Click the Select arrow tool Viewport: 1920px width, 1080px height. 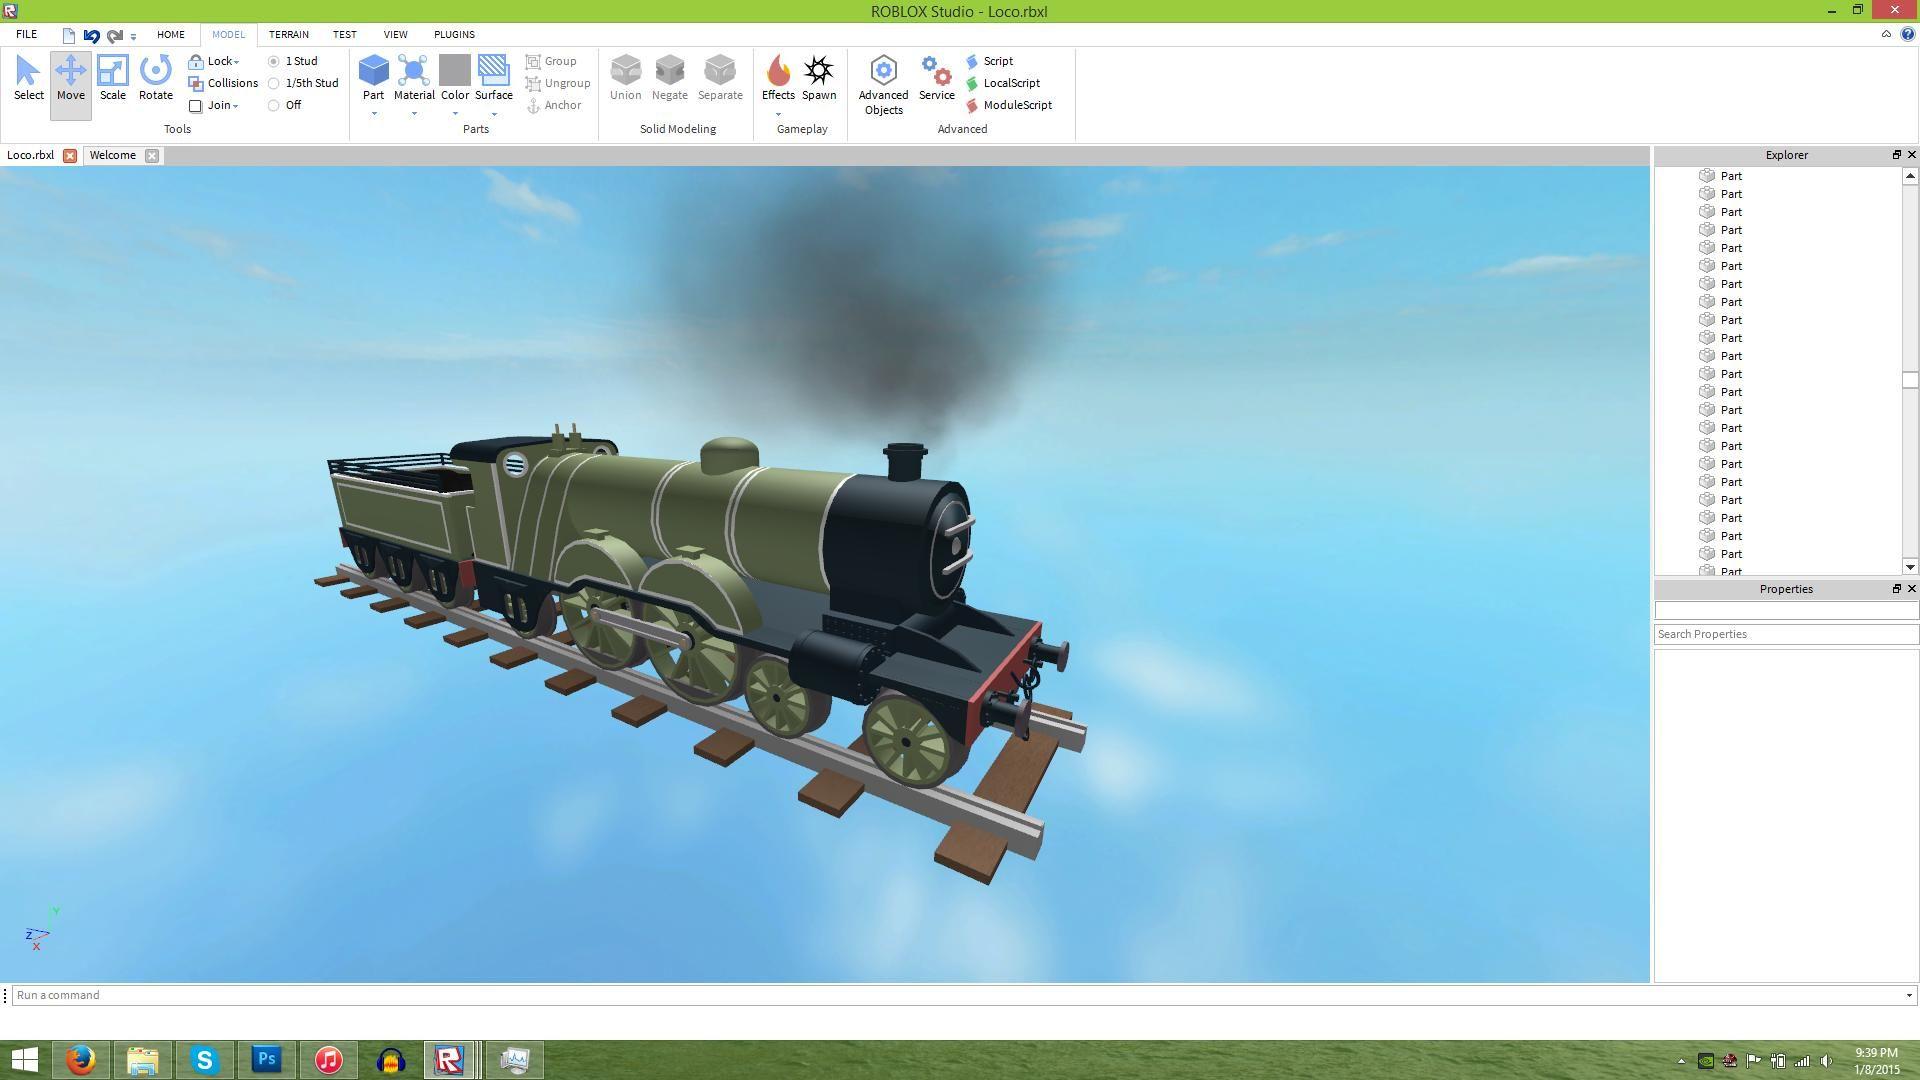(28, 78)
